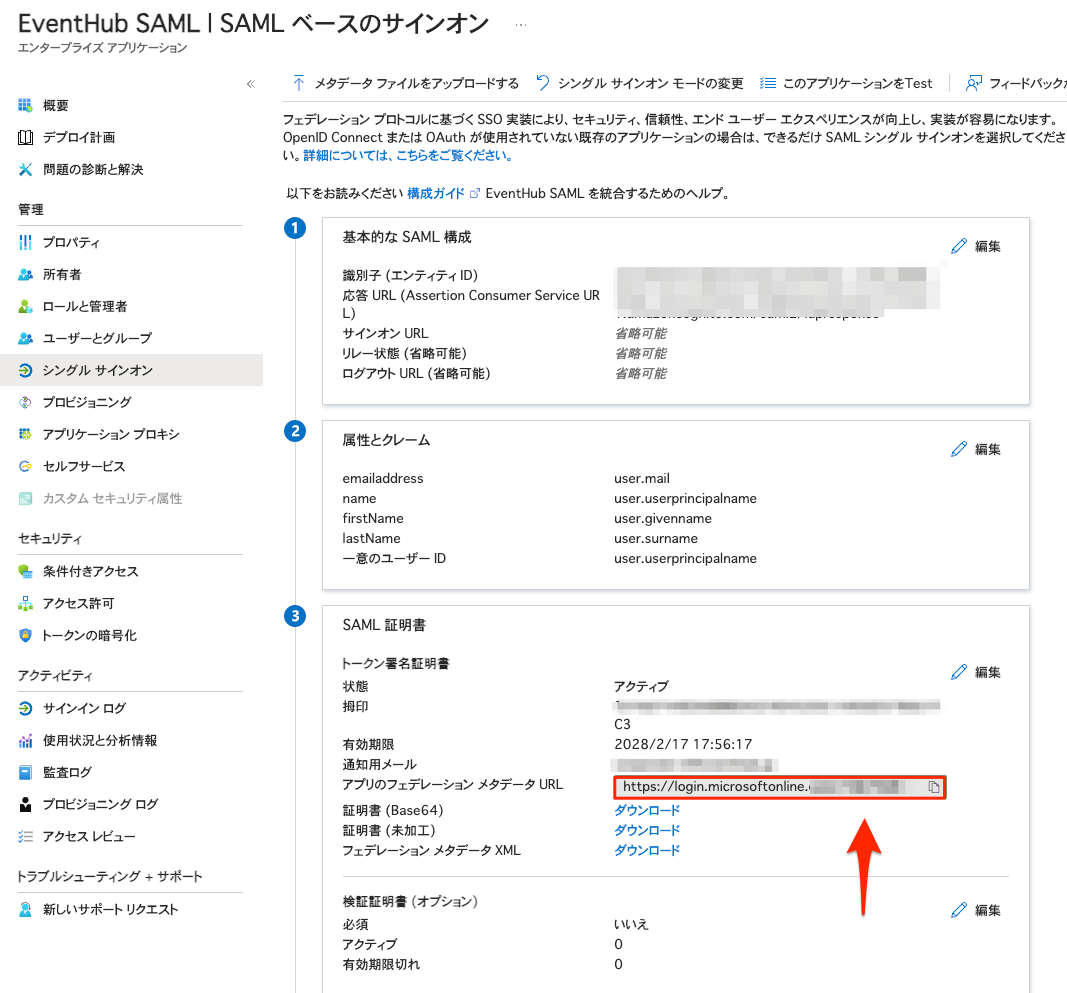Screen dimensions: 1067x993
Task: Click the user.surname claim value
Action: (656, 538)
